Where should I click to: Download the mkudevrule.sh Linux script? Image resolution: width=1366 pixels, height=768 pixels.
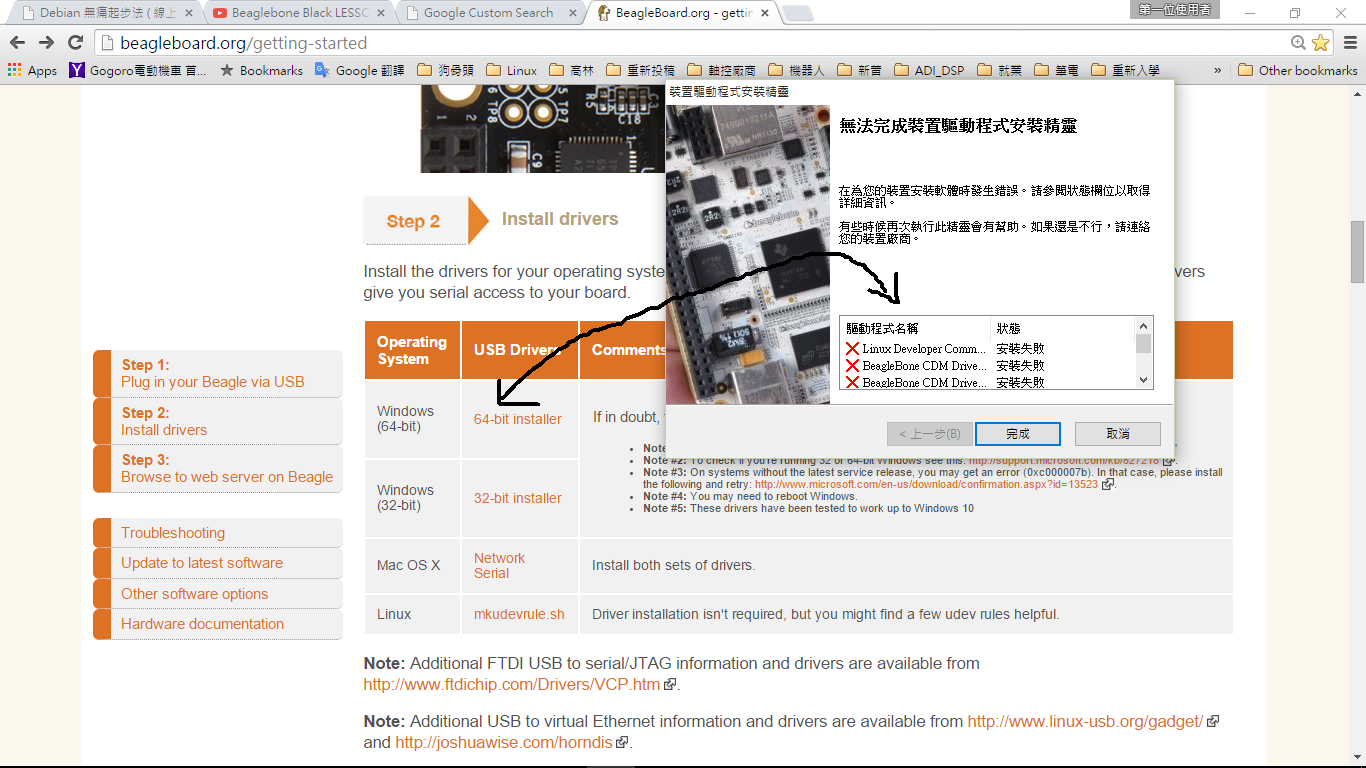[x=519, y=614]
